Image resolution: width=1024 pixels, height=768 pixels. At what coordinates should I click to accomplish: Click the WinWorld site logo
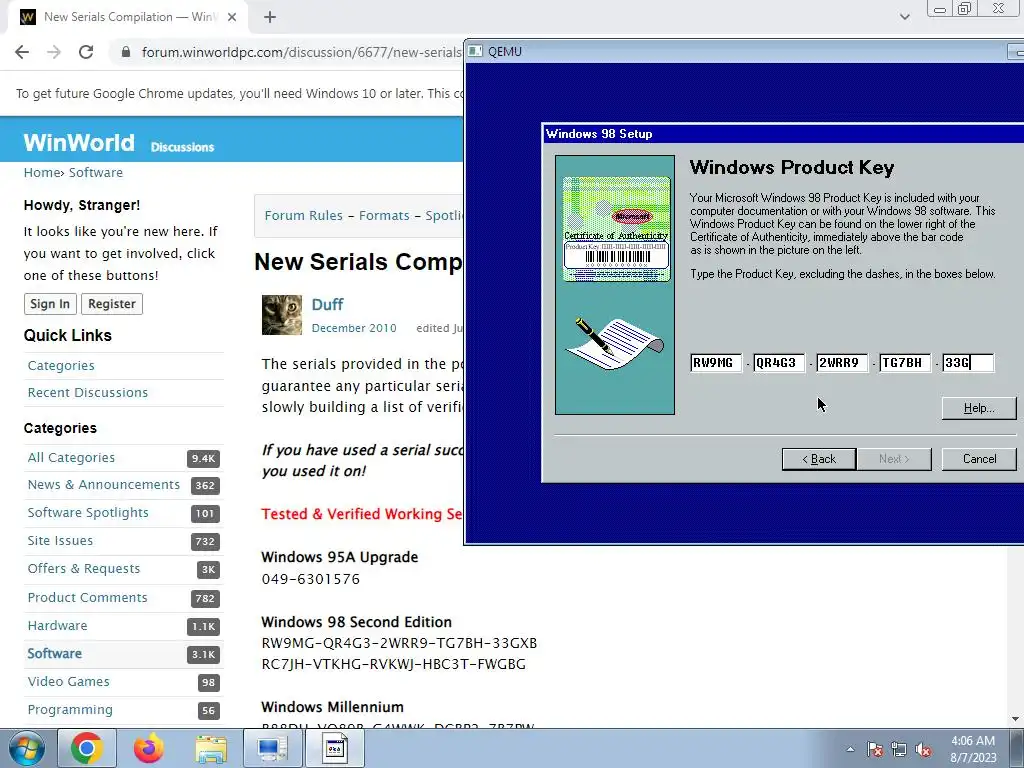(x=79, y=142)
